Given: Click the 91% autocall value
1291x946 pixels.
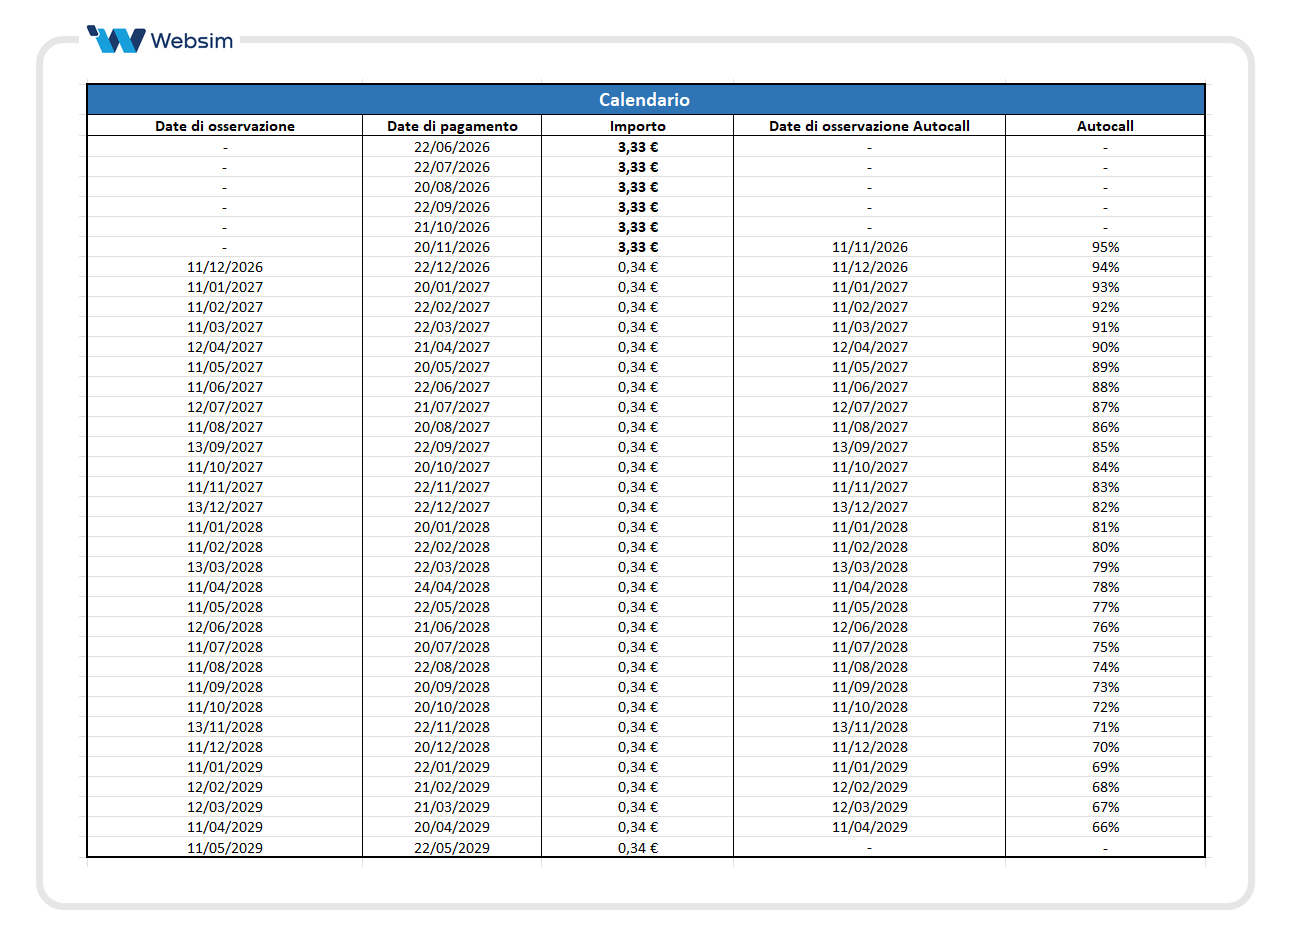Looking at the screenshot, I should tap(1105, 327).
